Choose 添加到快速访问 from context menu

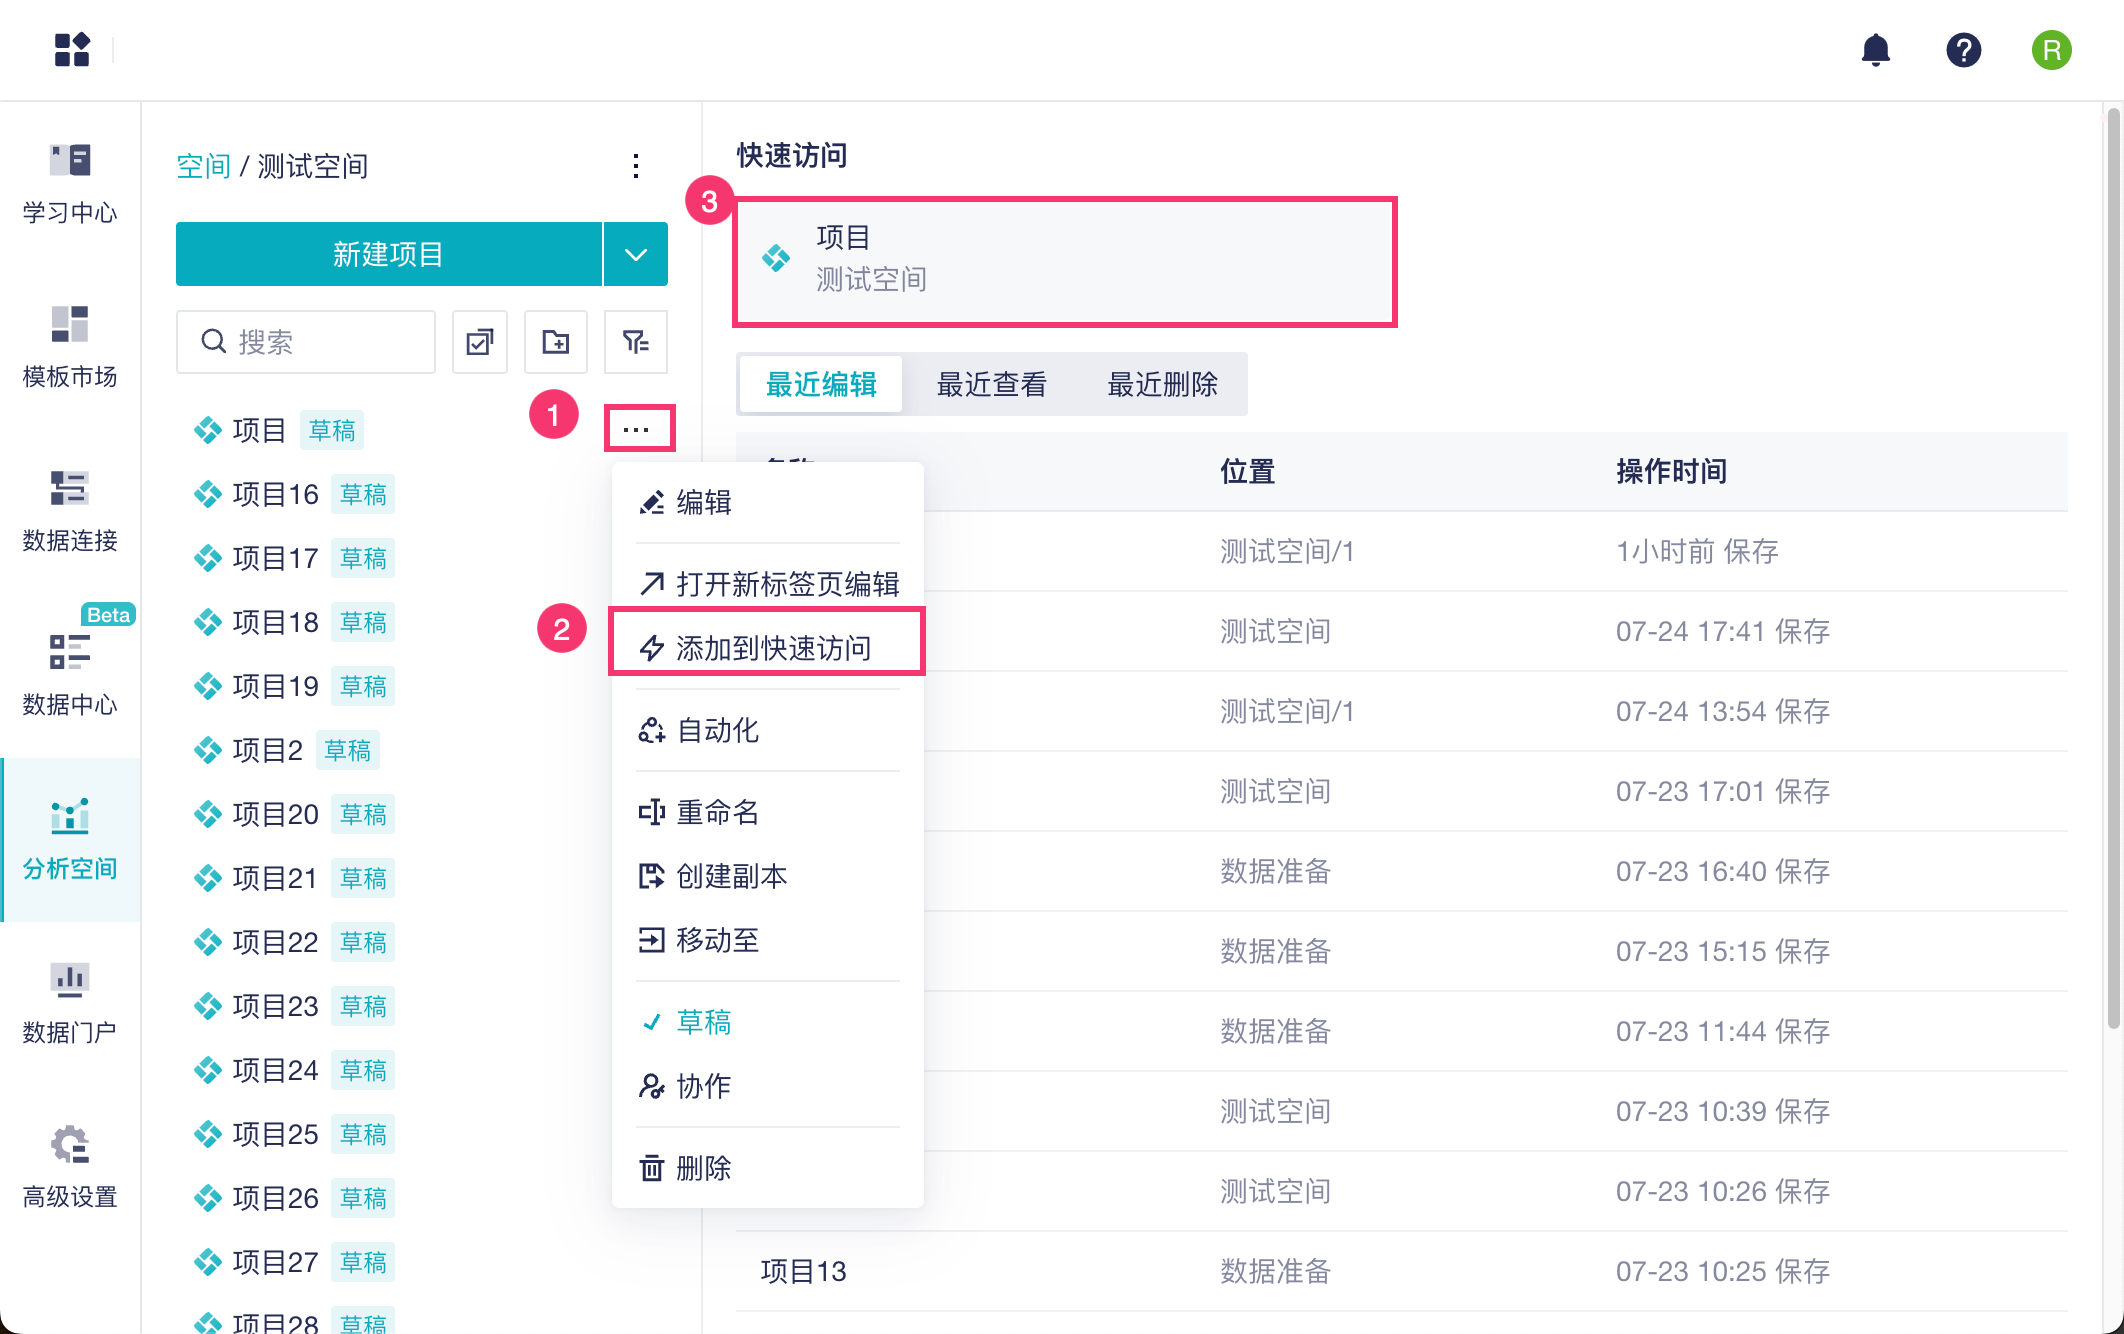coord(772,648)
